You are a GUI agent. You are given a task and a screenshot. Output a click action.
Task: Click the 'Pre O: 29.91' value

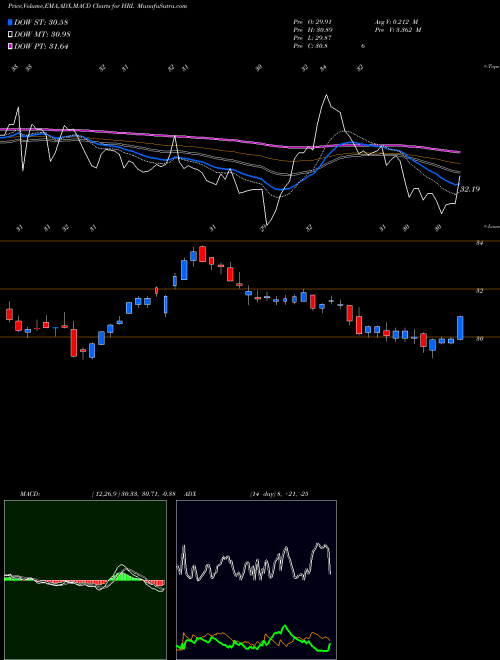tap(313, 22)
